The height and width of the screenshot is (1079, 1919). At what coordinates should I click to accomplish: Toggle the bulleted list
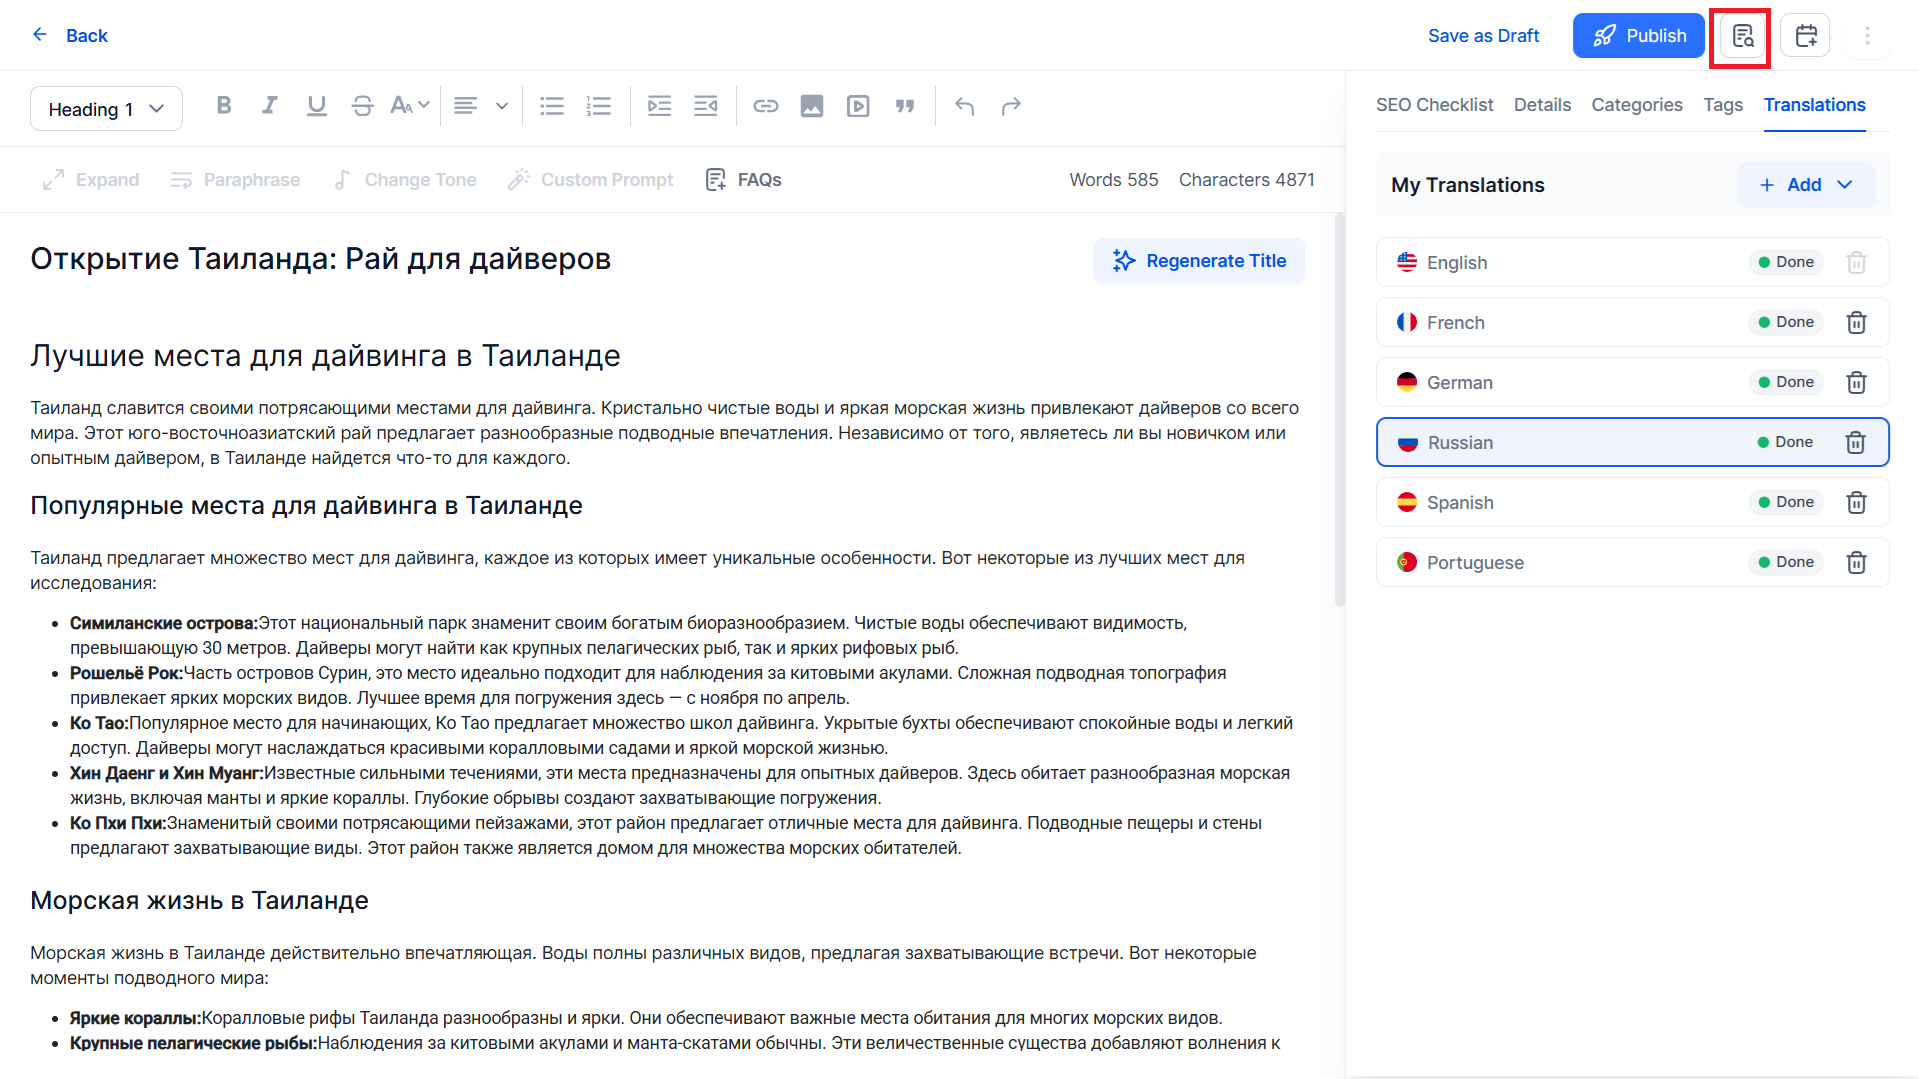coord(552,106)
